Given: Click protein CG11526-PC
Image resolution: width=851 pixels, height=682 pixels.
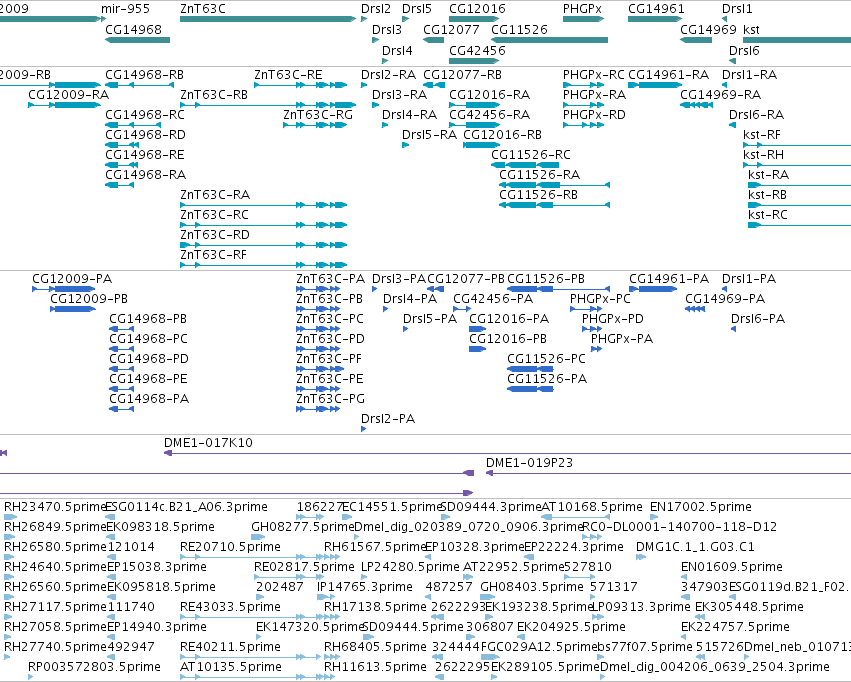Looking at the screenshot, I should (530, 369).
